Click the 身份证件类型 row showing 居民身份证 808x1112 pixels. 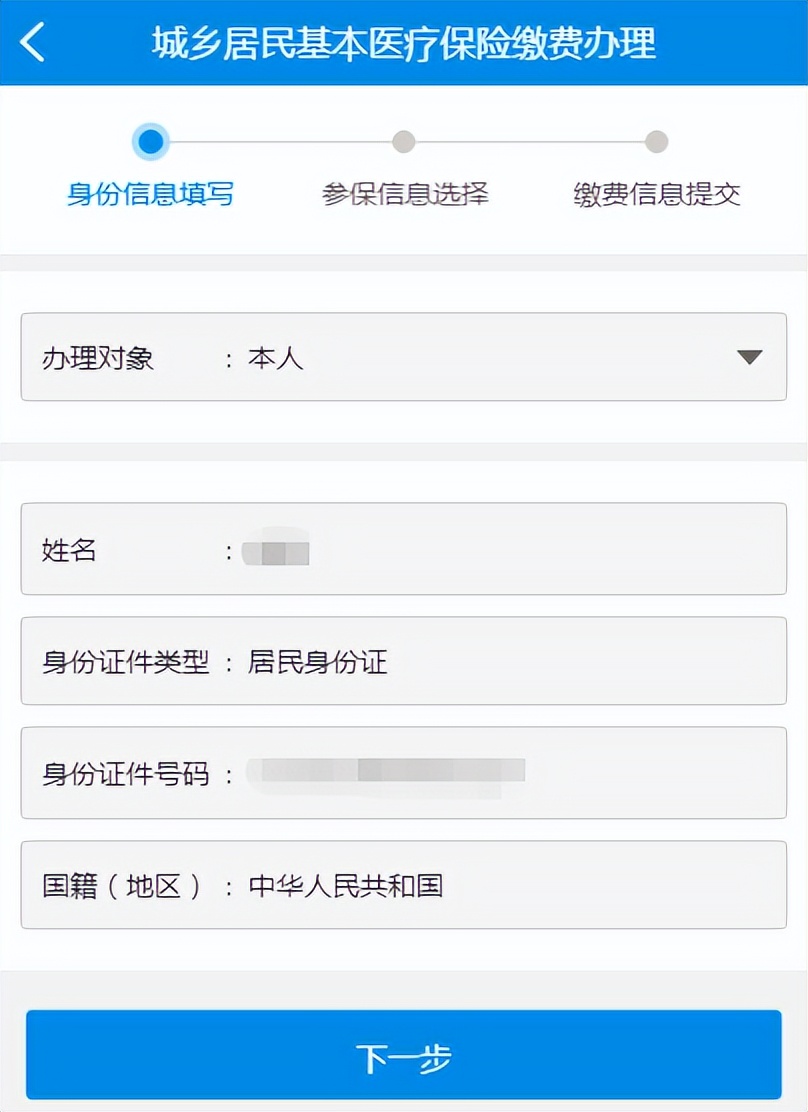coord(404,661)
